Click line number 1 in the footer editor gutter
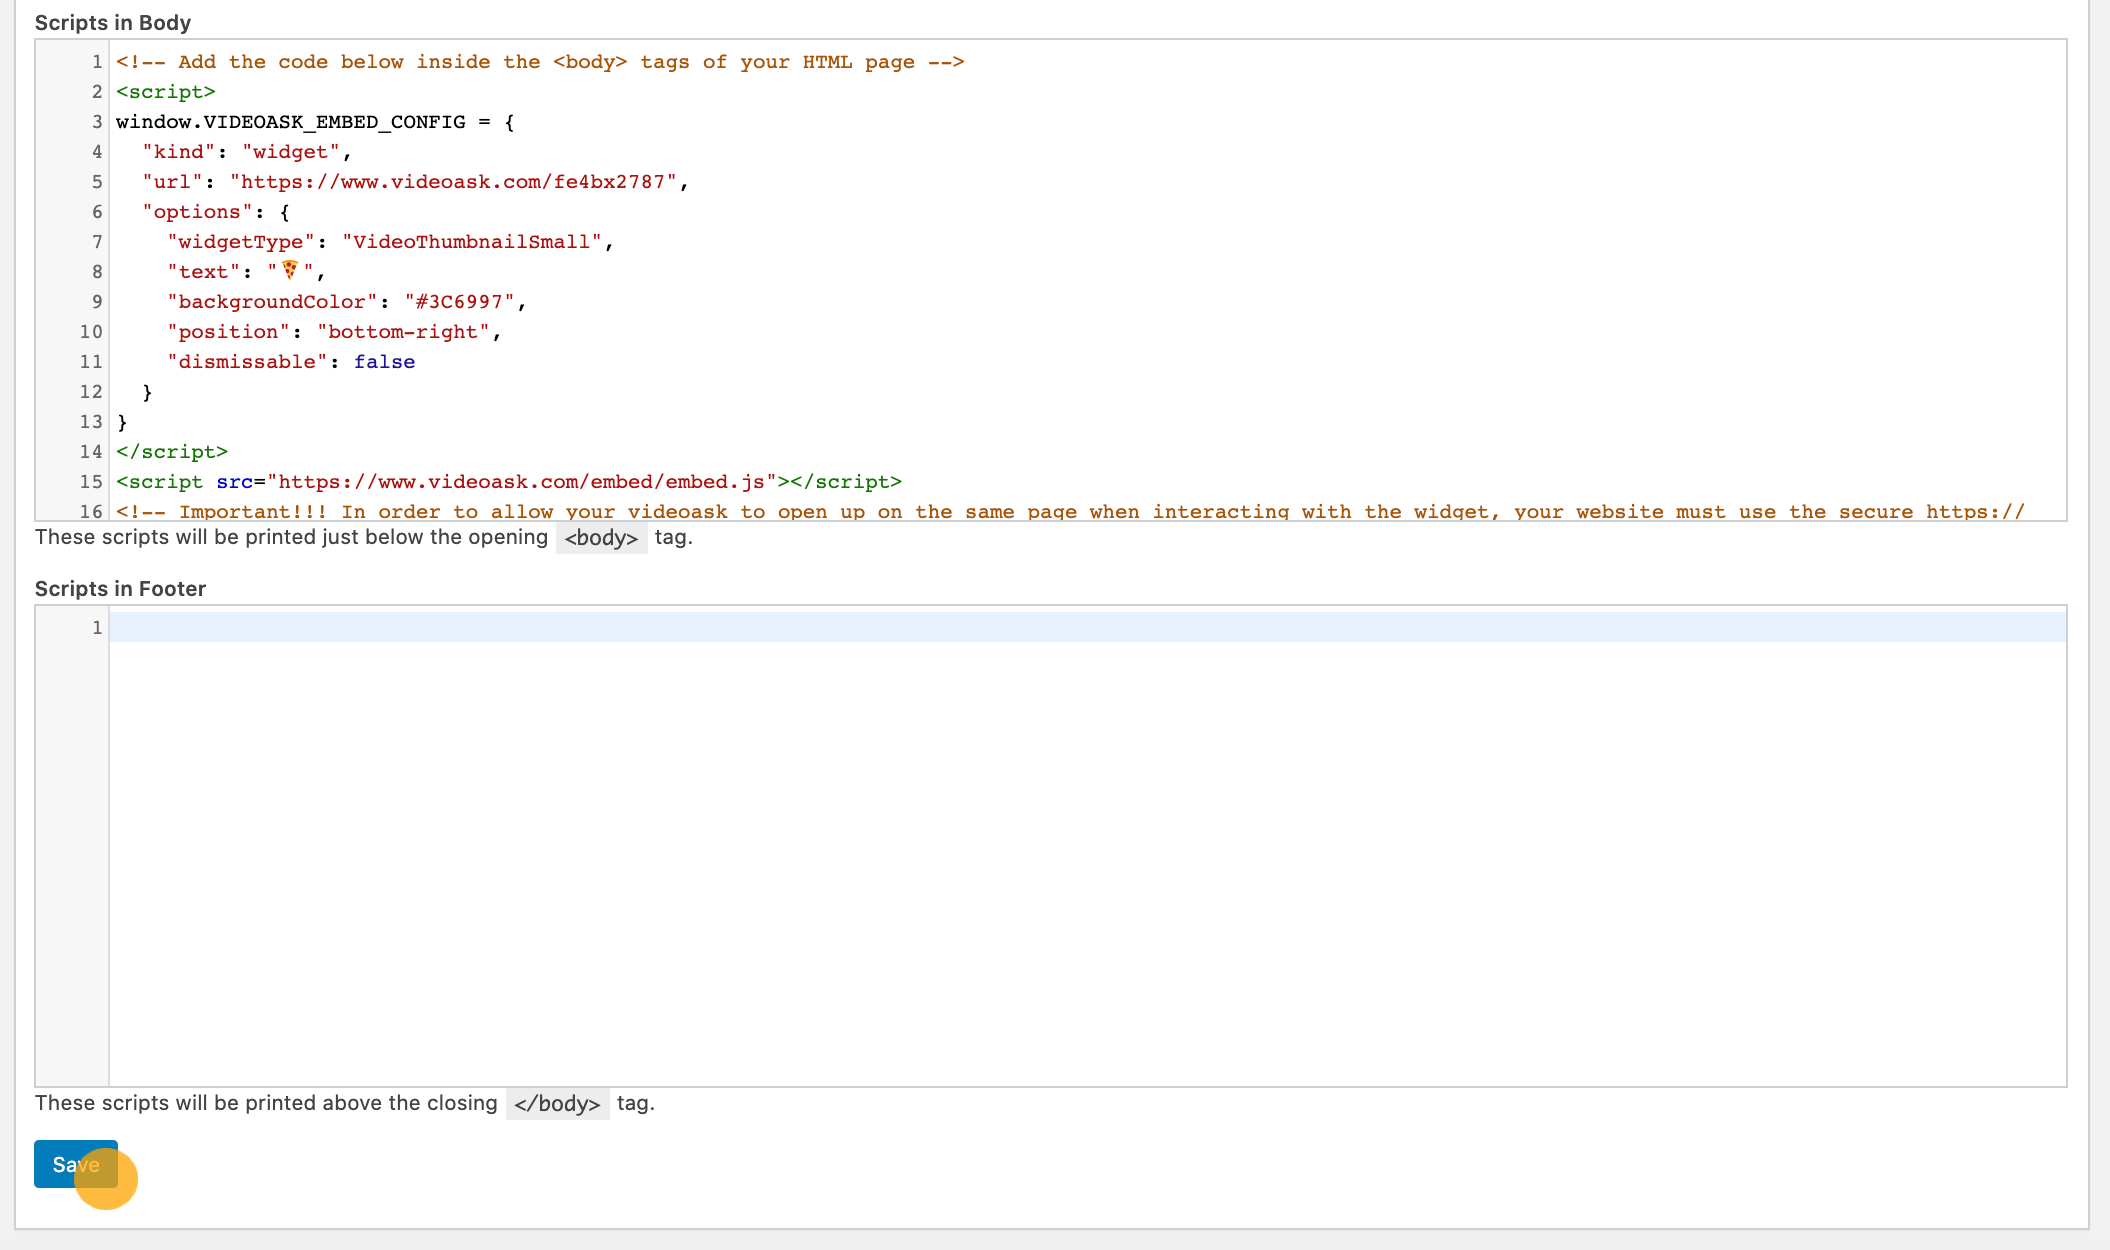Viewport: 2110px width, 1250px height. (x=97, y=628)
